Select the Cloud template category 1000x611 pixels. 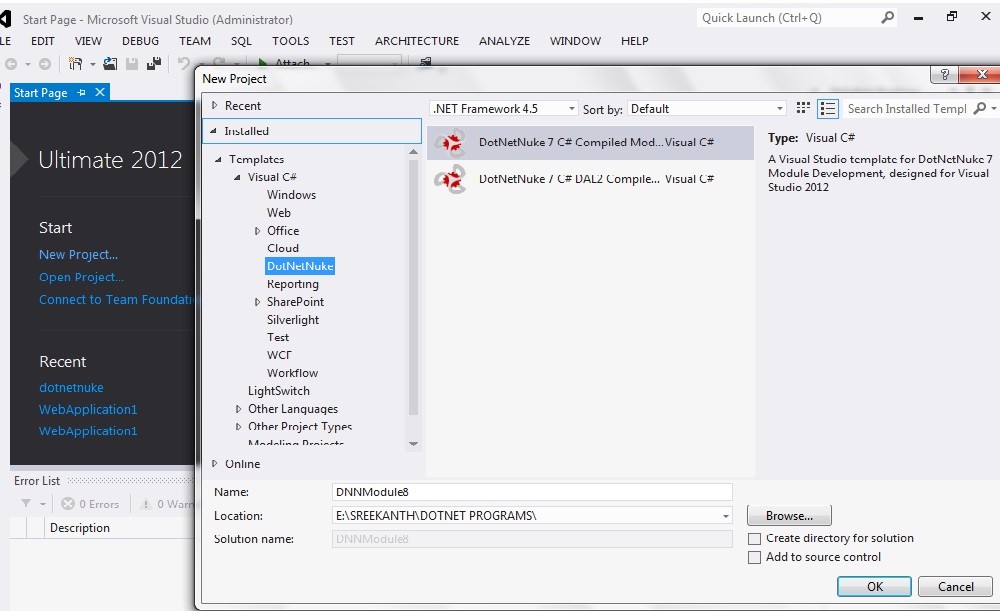click(x=283, y=249)
